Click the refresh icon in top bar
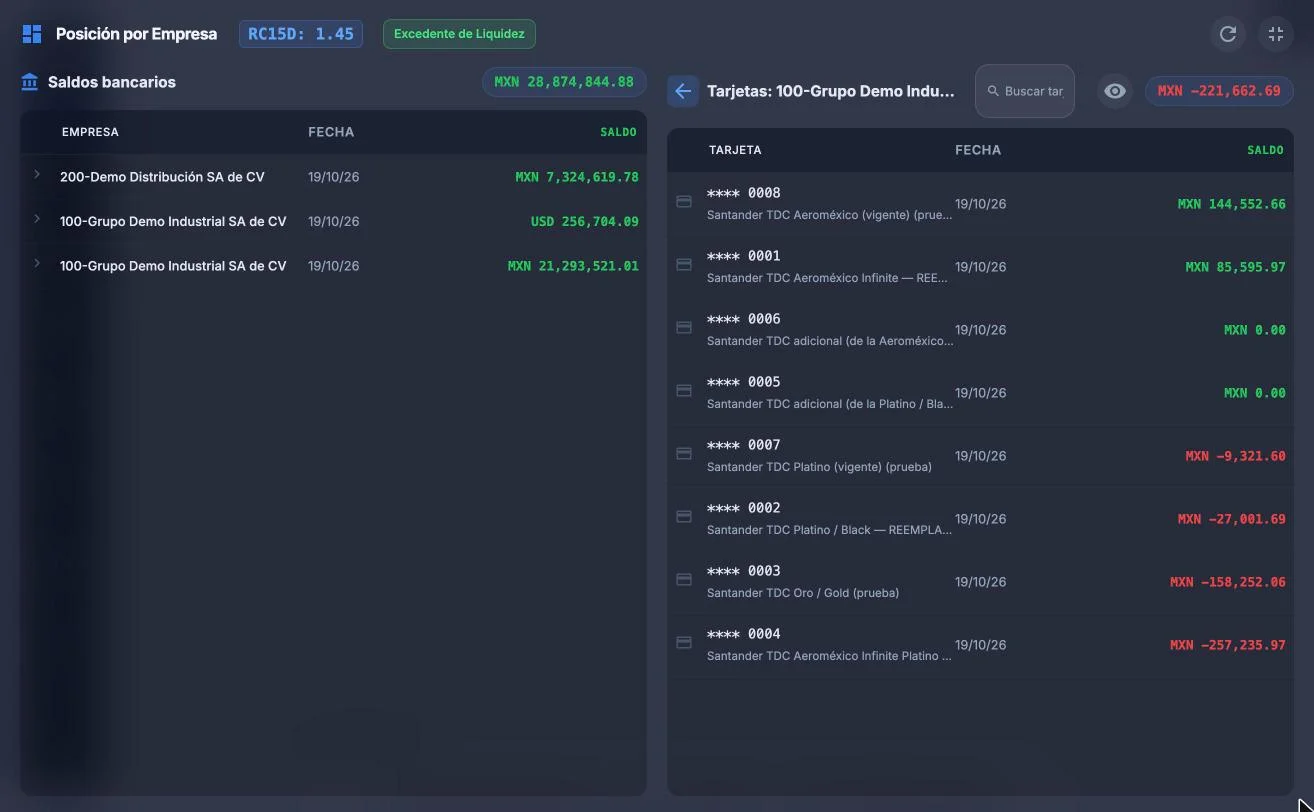 tap(1228, 34)
